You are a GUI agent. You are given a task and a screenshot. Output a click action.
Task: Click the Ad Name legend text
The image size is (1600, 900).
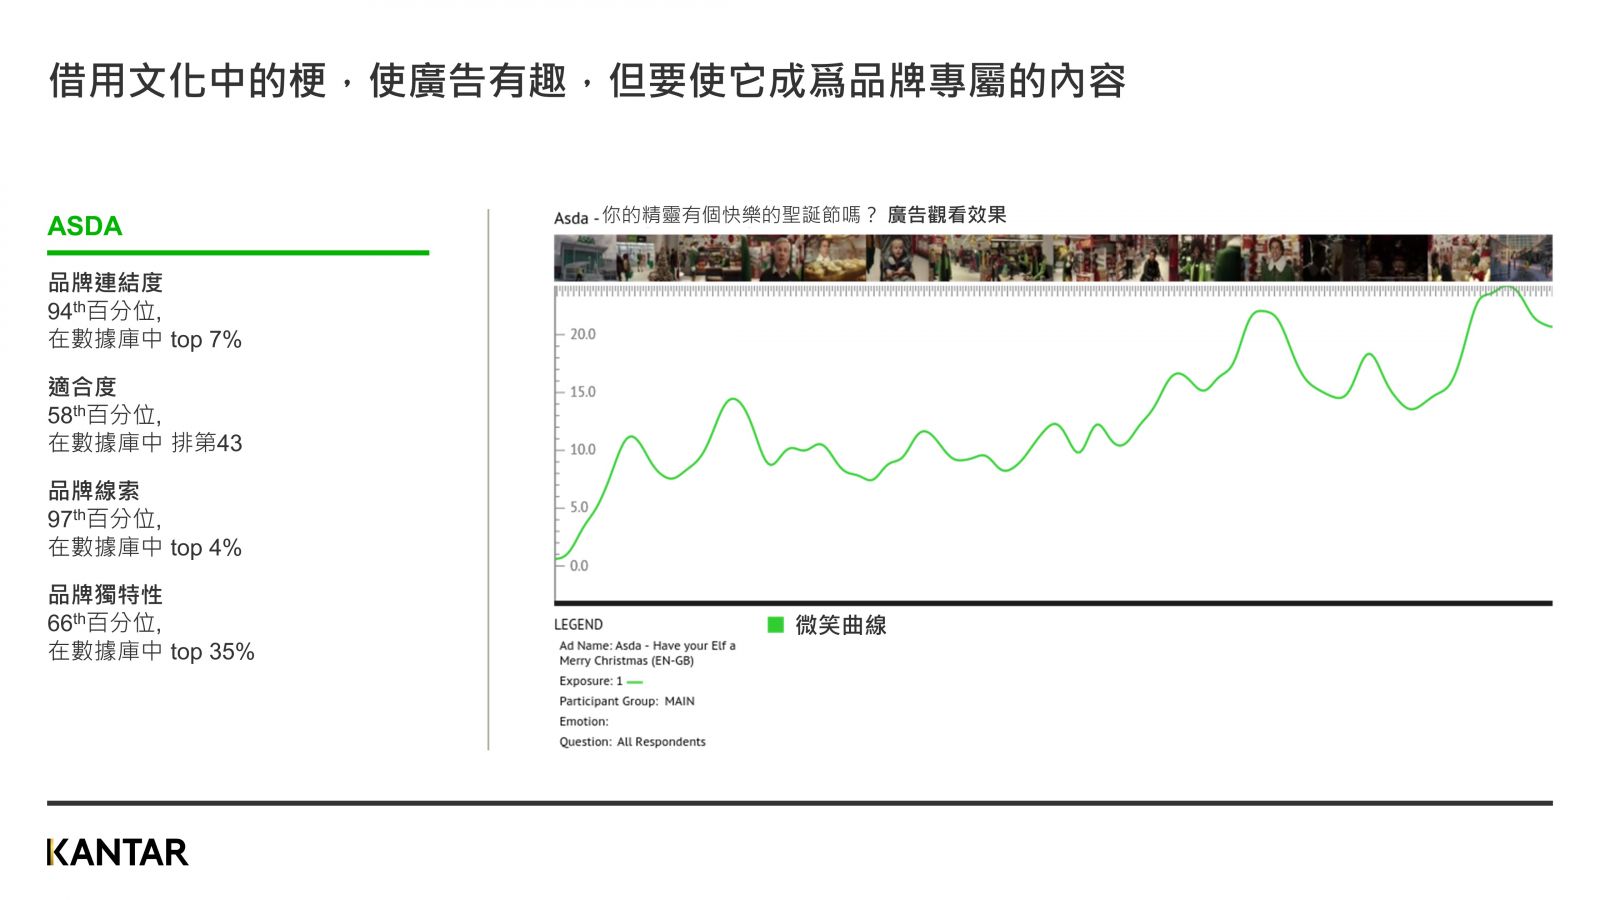click(x=647, y=653)
